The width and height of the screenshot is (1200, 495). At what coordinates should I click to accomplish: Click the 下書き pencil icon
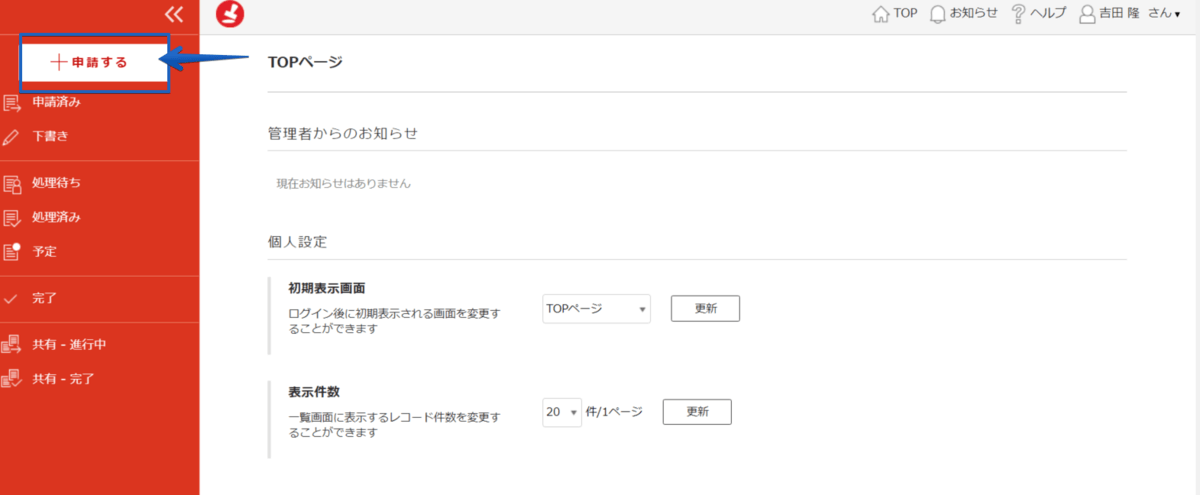12,136
